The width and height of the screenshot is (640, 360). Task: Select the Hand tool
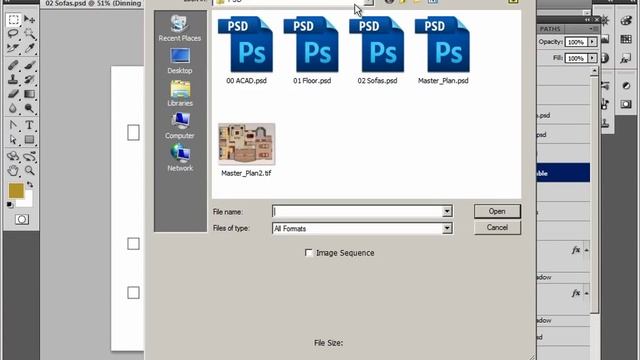click(x=13, y=170)
